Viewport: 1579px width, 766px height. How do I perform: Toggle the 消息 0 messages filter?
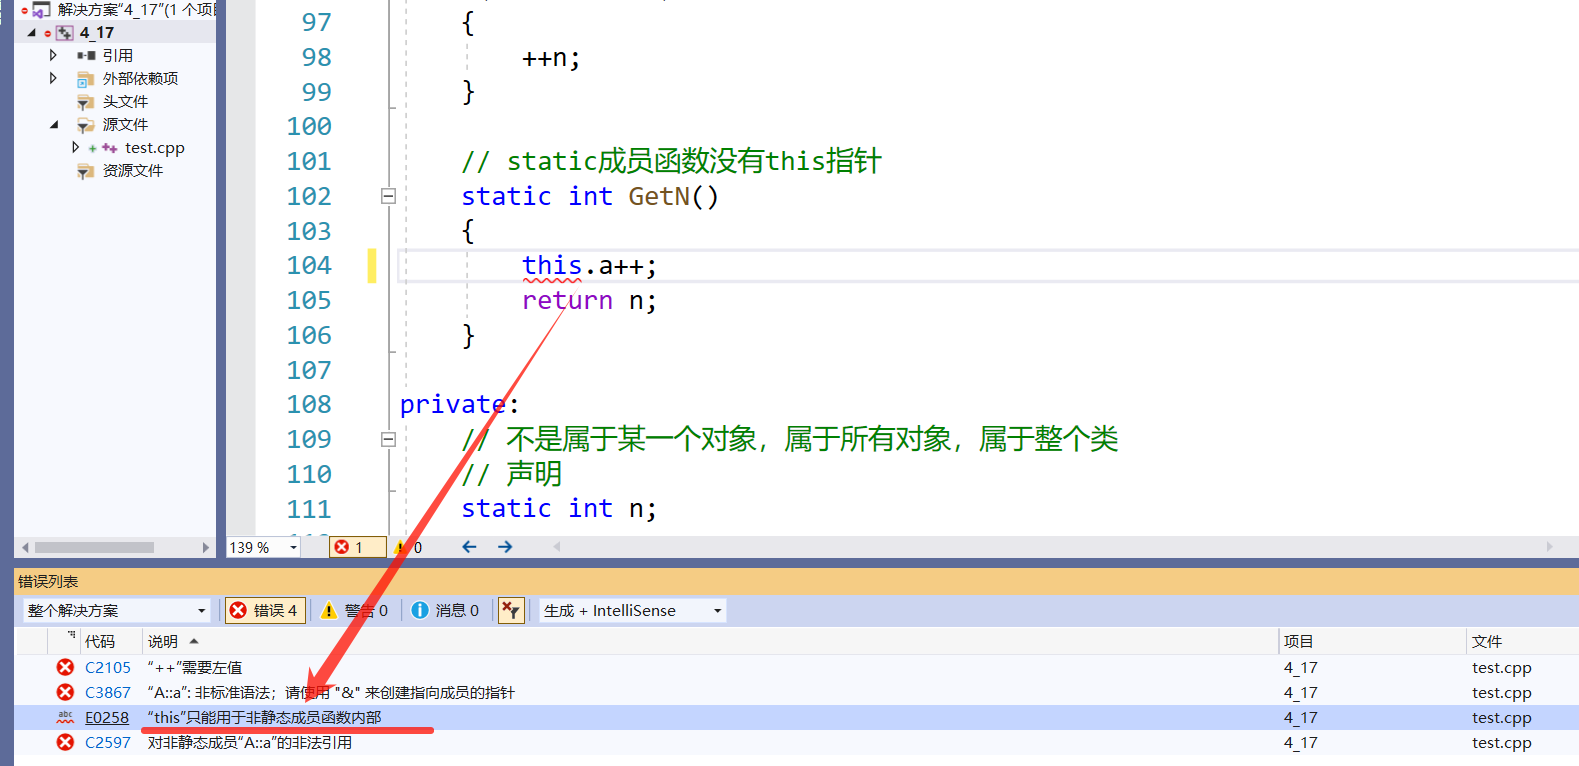click(x=446, y=610)
